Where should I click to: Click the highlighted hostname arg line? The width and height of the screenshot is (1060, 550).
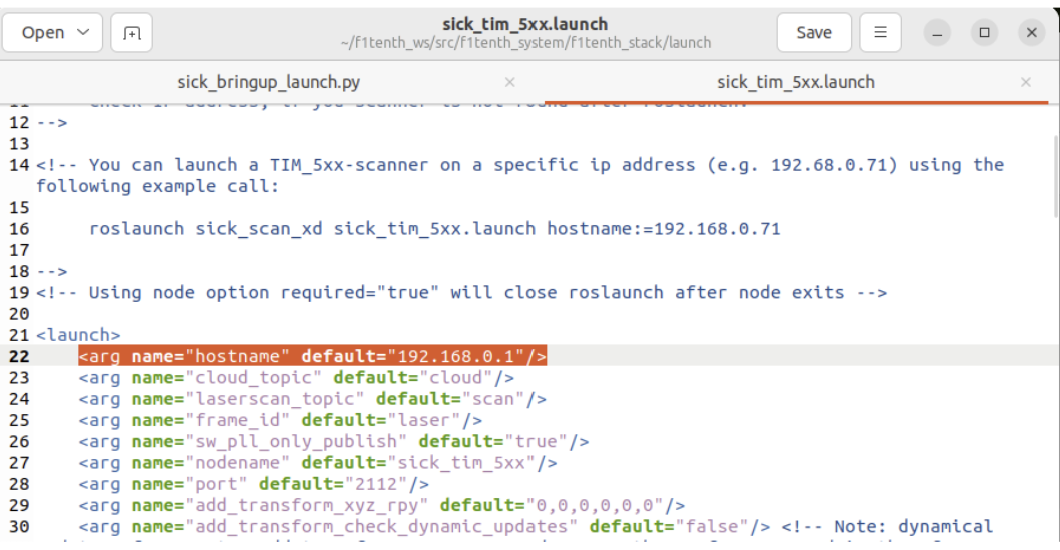pos(312,356)
